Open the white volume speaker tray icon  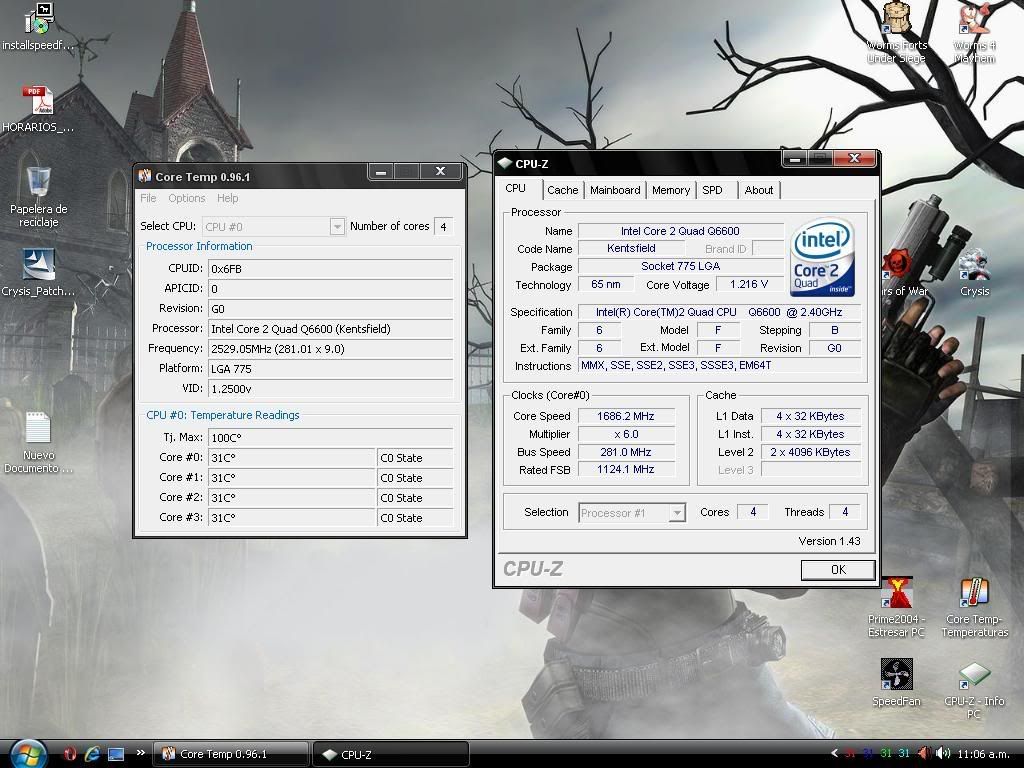(x=942, y=754)
